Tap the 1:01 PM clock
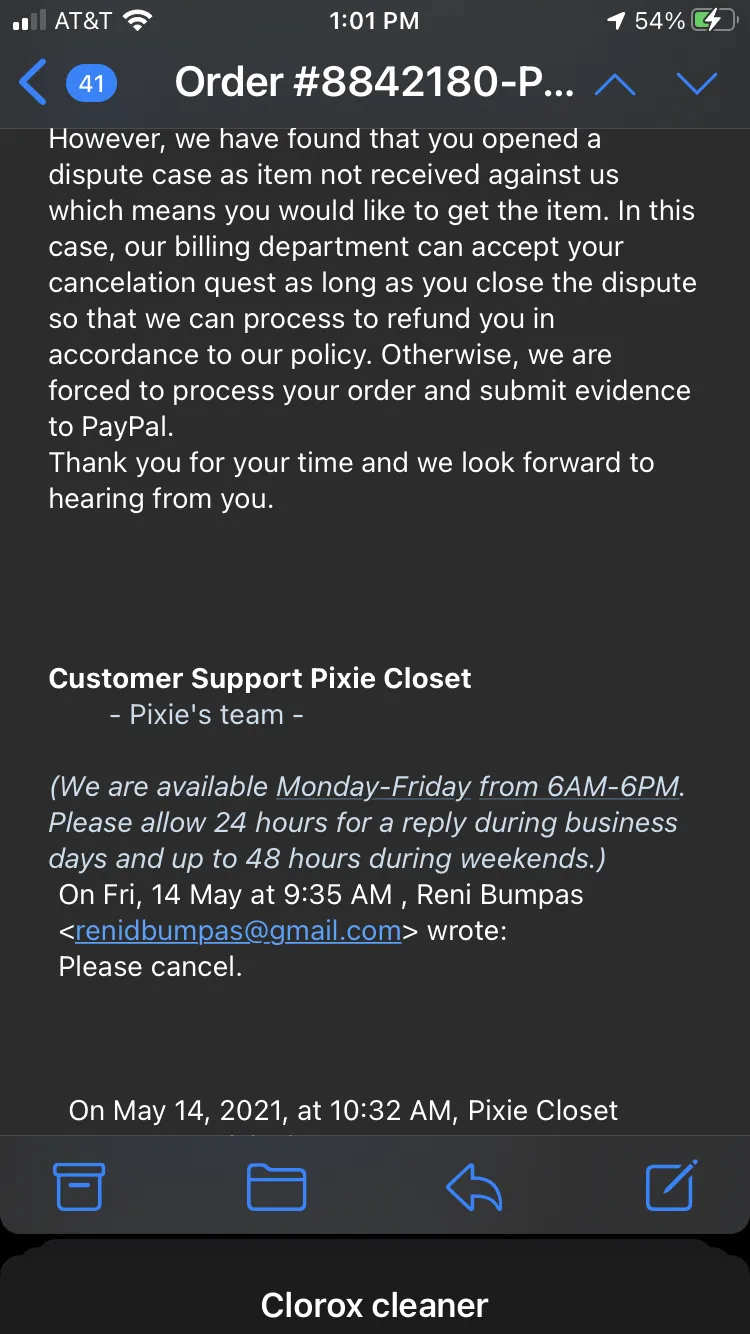This screenshot has height=1334, width=750. pyautogui.click(x=374, y=21)
